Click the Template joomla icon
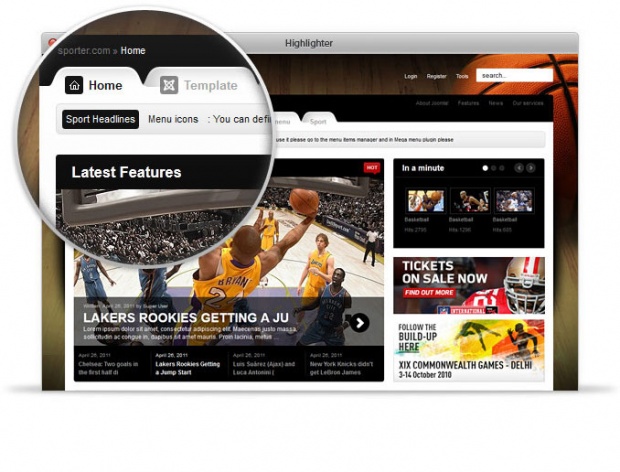The width and height of the screenshot is (620, 472). tap(169, 85)
